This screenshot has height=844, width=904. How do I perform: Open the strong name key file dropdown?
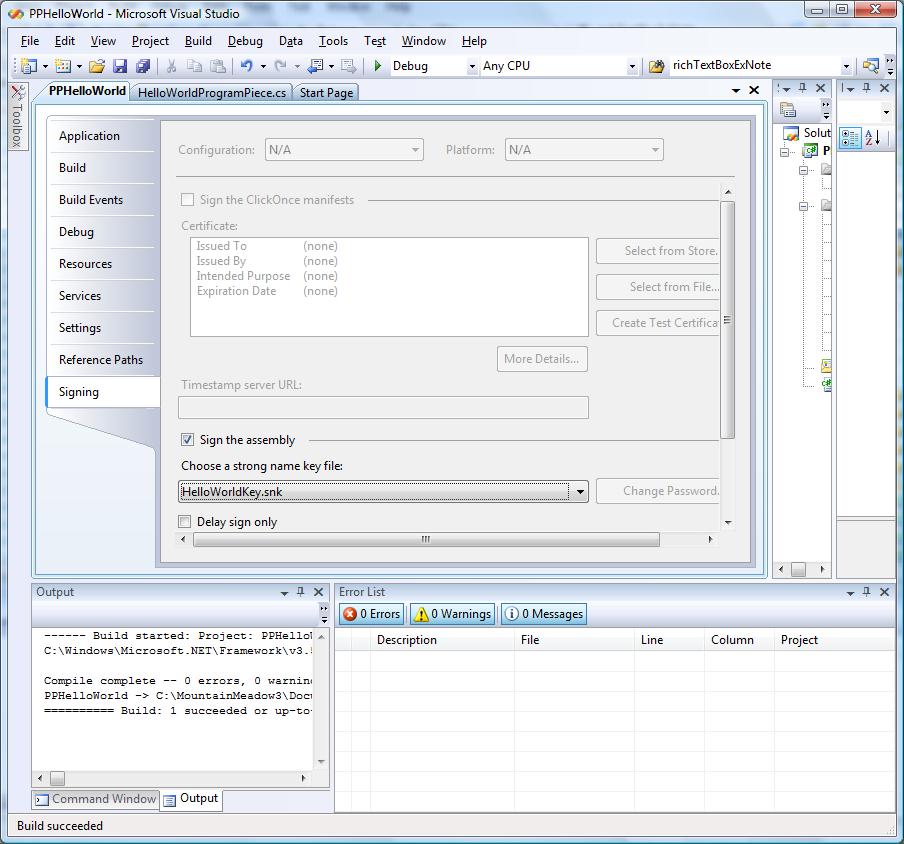tap(579, 492)
